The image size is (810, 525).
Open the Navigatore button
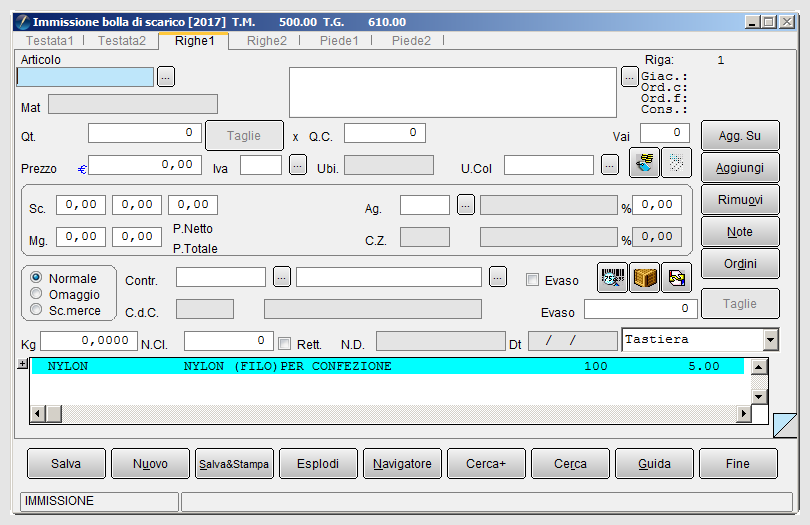click(402, 464)
